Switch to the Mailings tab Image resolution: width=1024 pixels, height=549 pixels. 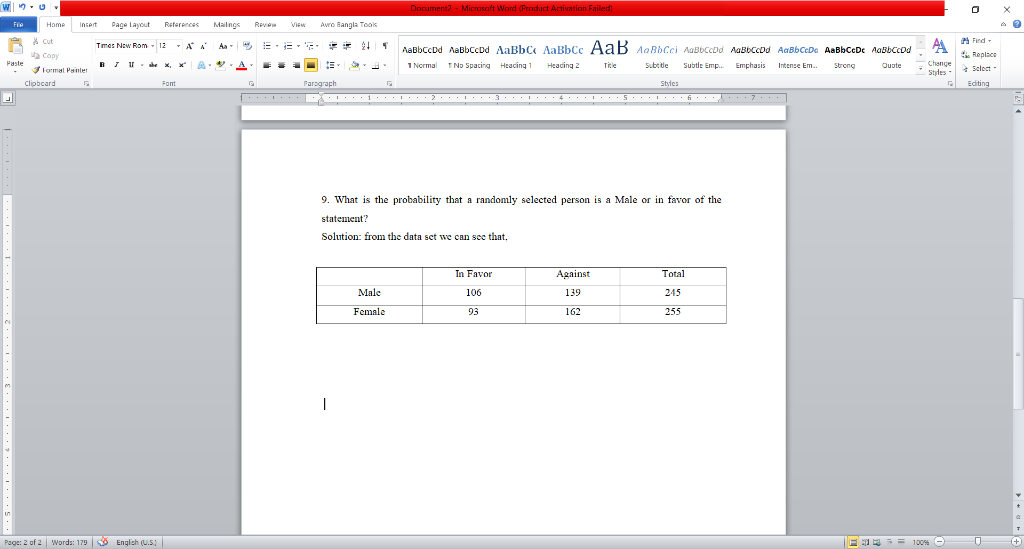(x=227, y=24)
